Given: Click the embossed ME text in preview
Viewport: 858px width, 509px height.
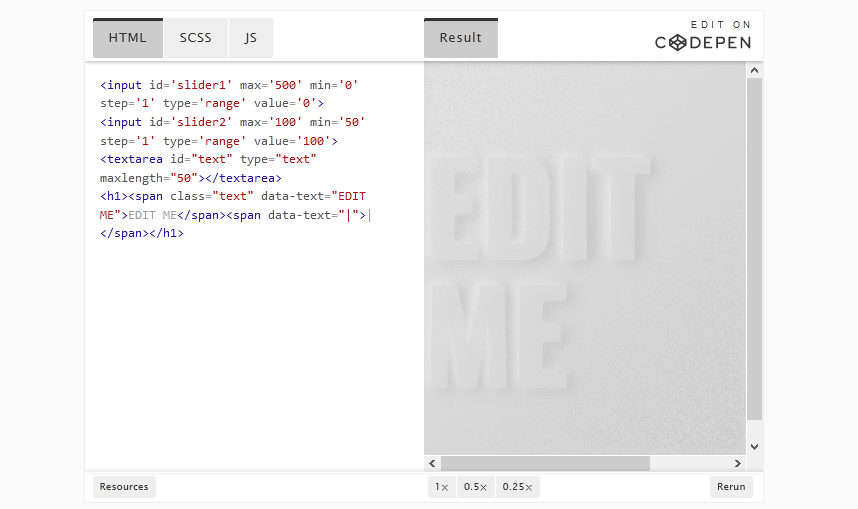Looking at the screenshot, I should pos(497,336).
